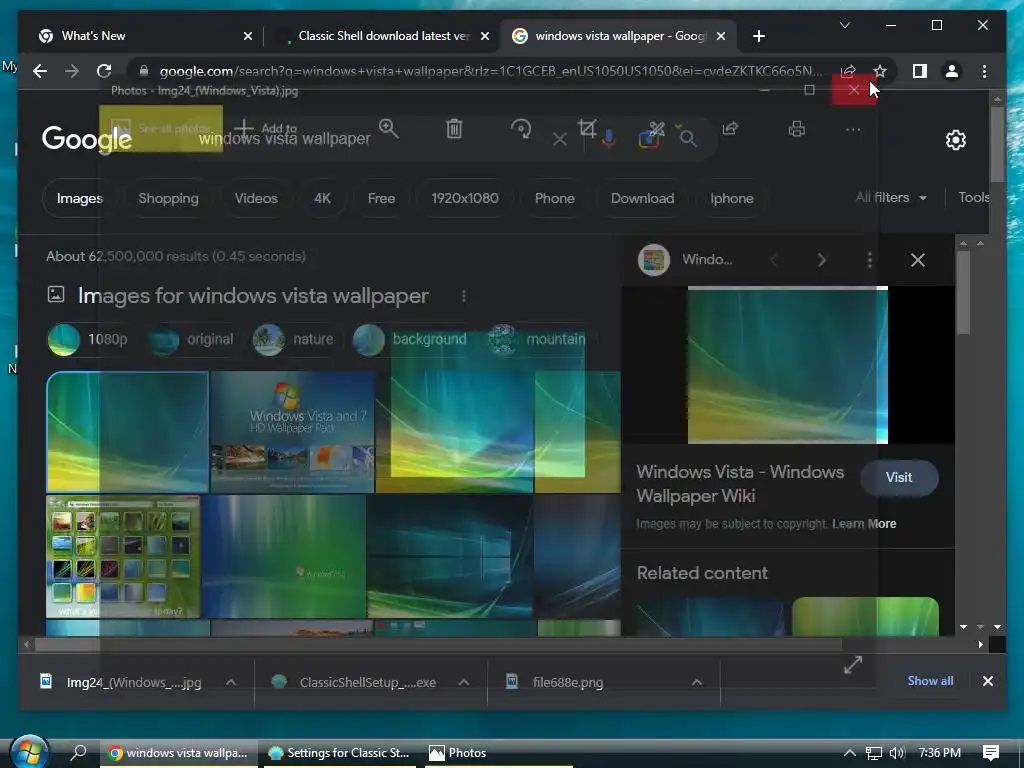Select the mountain image suggestion chip
Image resolution: width=1024 pixels, height=768 pixels.
537,340
